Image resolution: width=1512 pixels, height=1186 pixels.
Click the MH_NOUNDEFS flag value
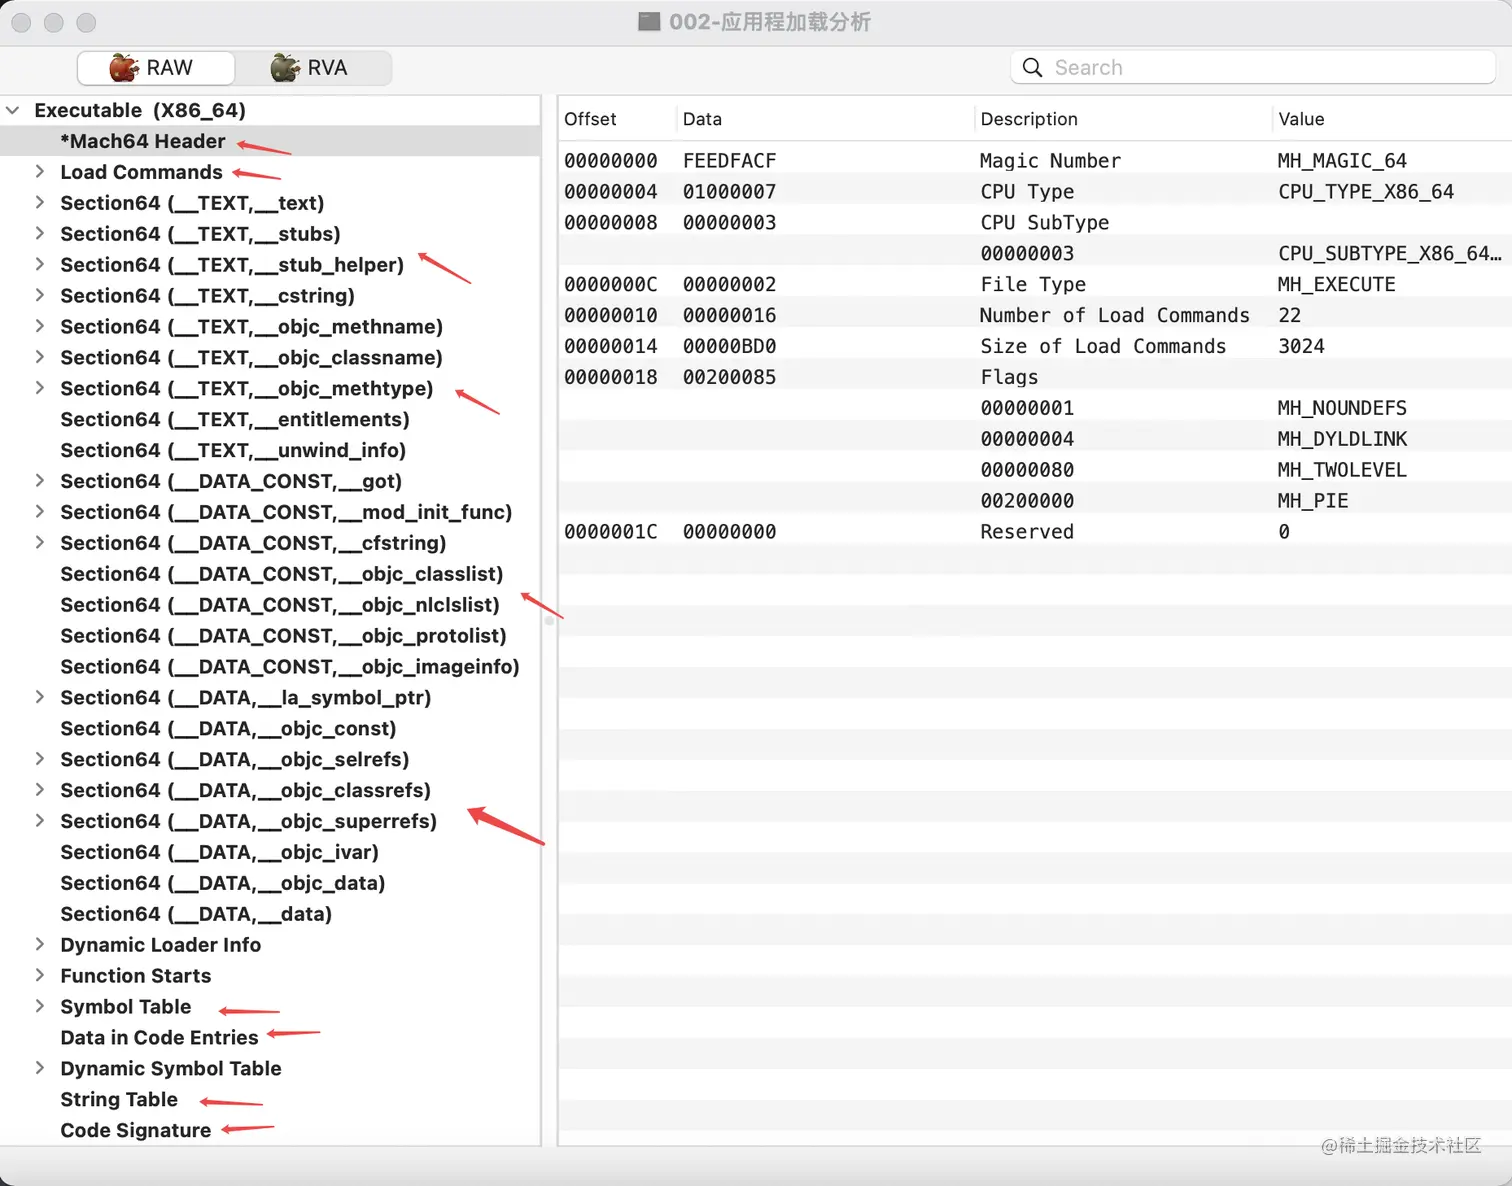(1342, 409)
